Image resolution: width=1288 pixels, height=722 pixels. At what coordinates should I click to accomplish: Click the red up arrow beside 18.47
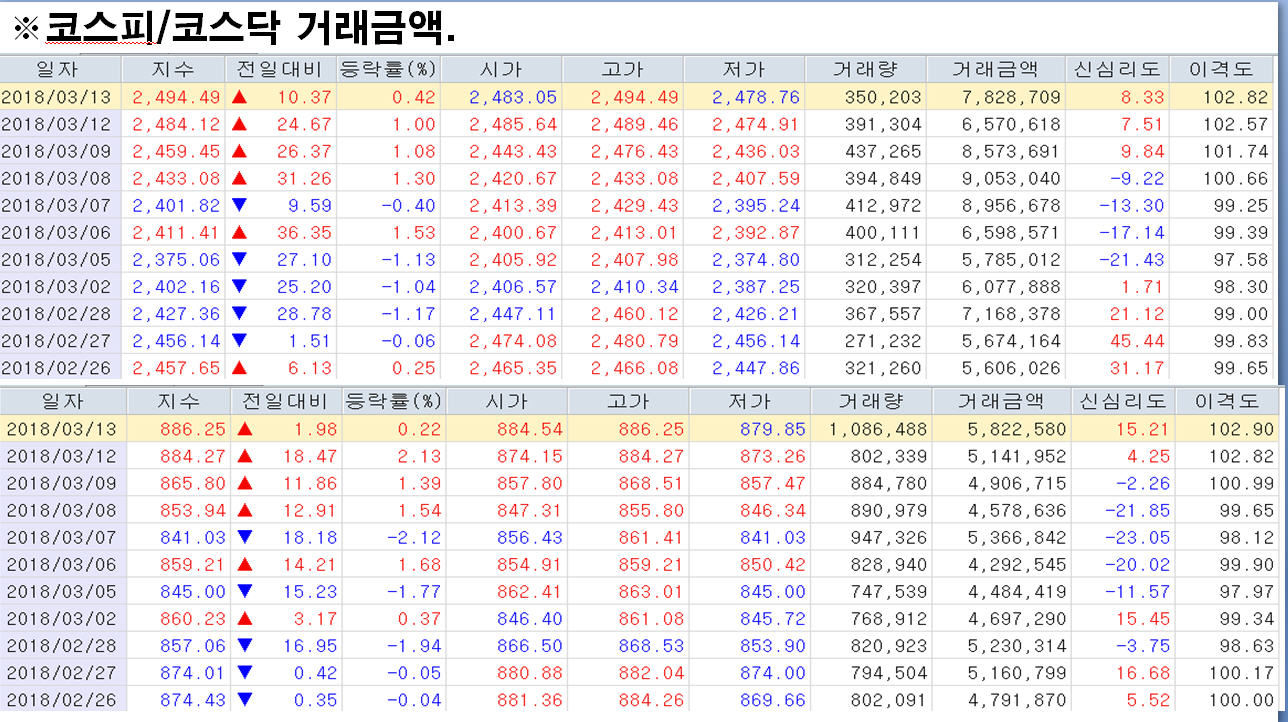coord(245,456)
